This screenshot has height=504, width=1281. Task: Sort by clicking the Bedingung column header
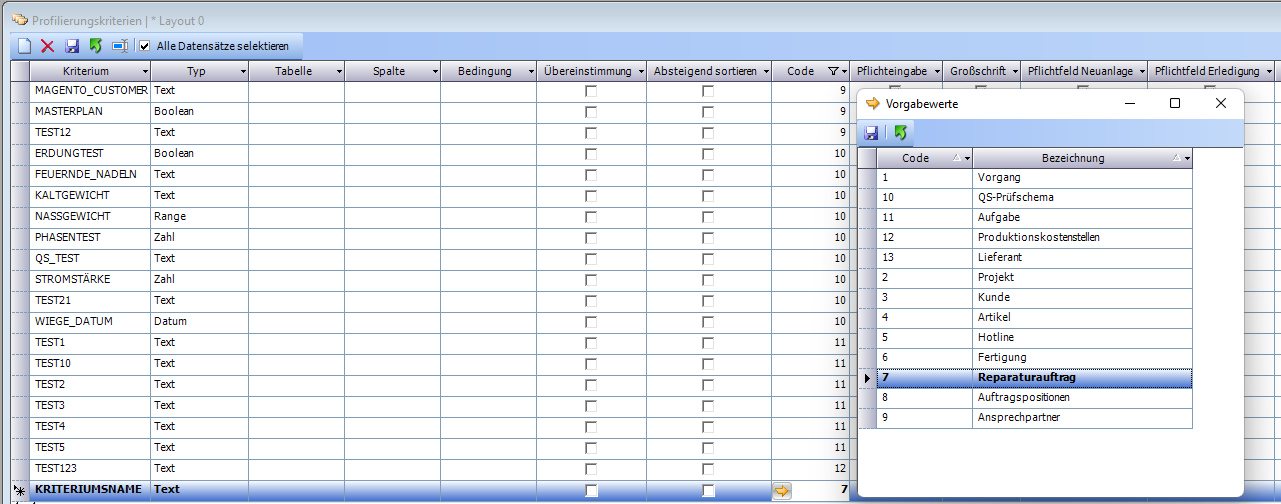tap(484, 72)
